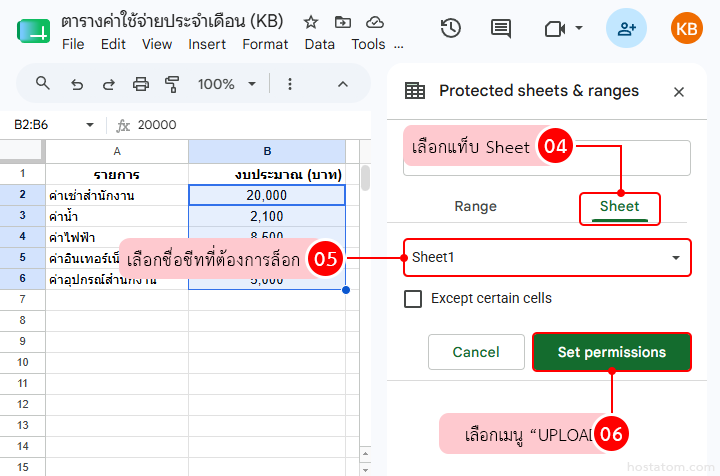
Task: Open the Edit menu
Action: pyautogui.click(x=113, y=44)
